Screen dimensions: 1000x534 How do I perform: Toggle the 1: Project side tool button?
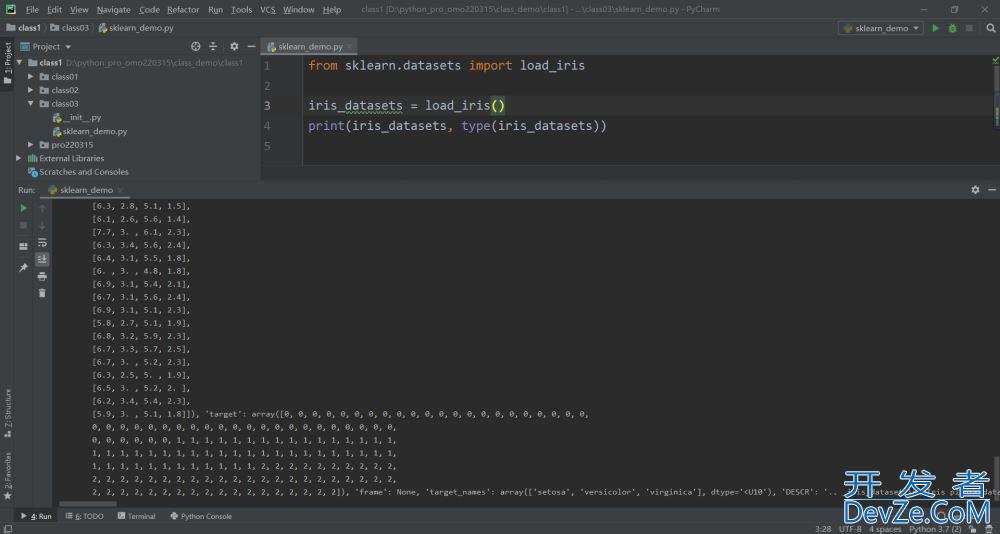(x=8, y=63)
